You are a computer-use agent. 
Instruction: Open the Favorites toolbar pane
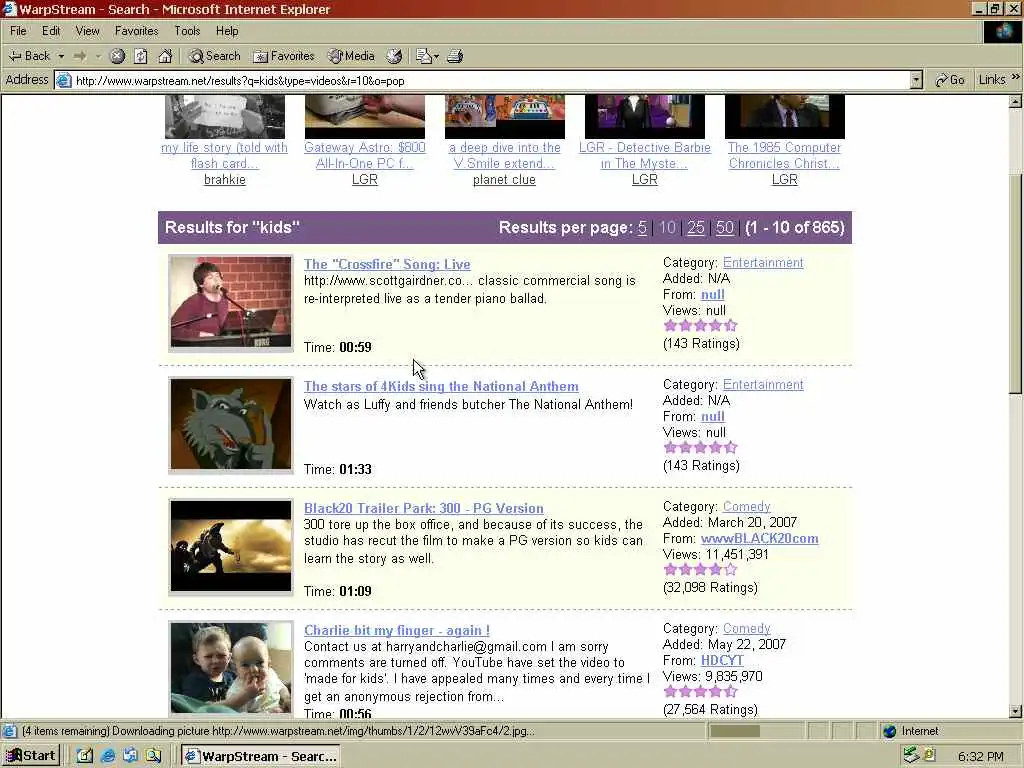click(283, 56)
